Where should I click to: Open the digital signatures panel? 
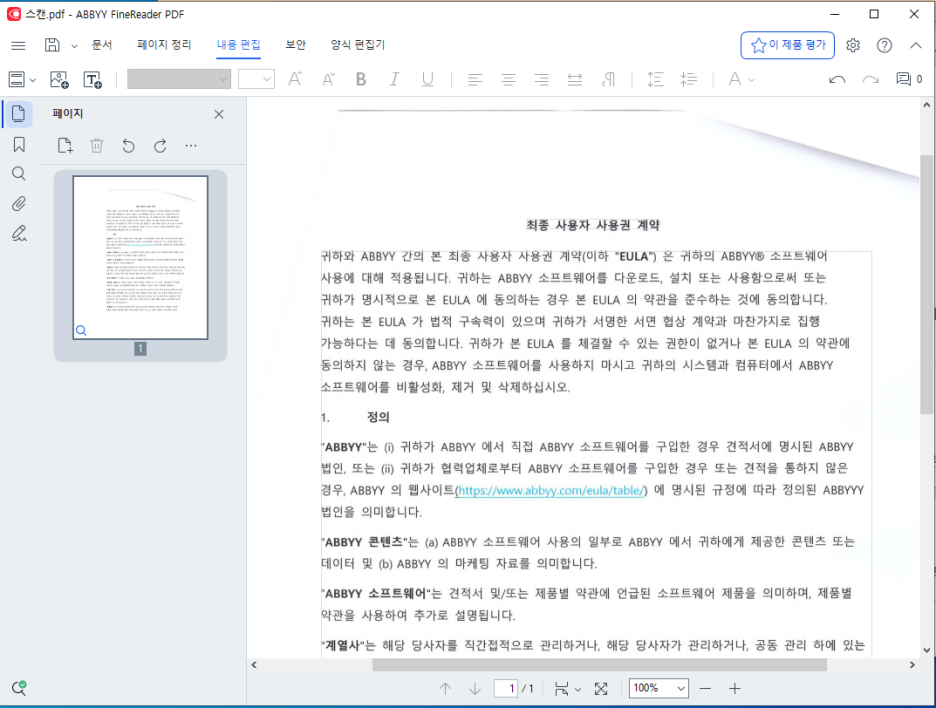pyautogui.click(x=19, y=233)
